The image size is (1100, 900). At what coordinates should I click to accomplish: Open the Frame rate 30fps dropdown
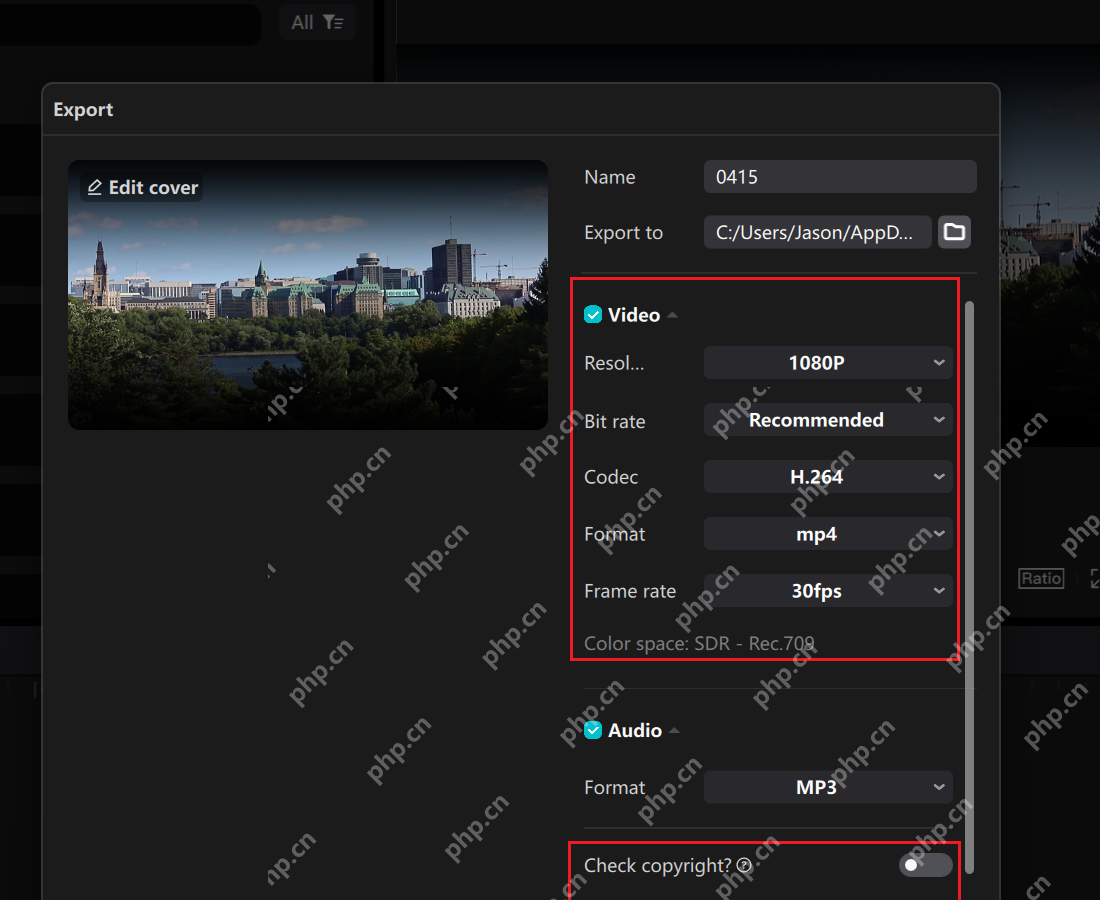[x=828, y=591]
